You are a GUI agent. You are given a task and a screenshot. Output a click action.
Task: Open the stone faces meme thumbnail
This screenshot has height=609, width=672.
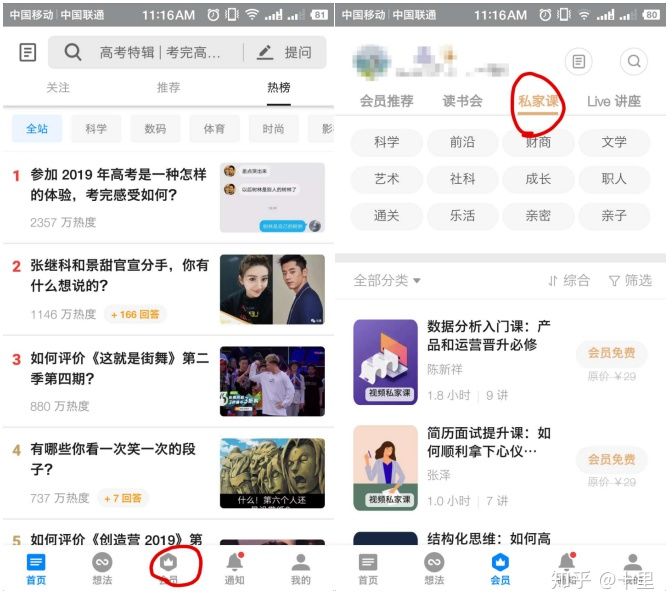(272, 473)
